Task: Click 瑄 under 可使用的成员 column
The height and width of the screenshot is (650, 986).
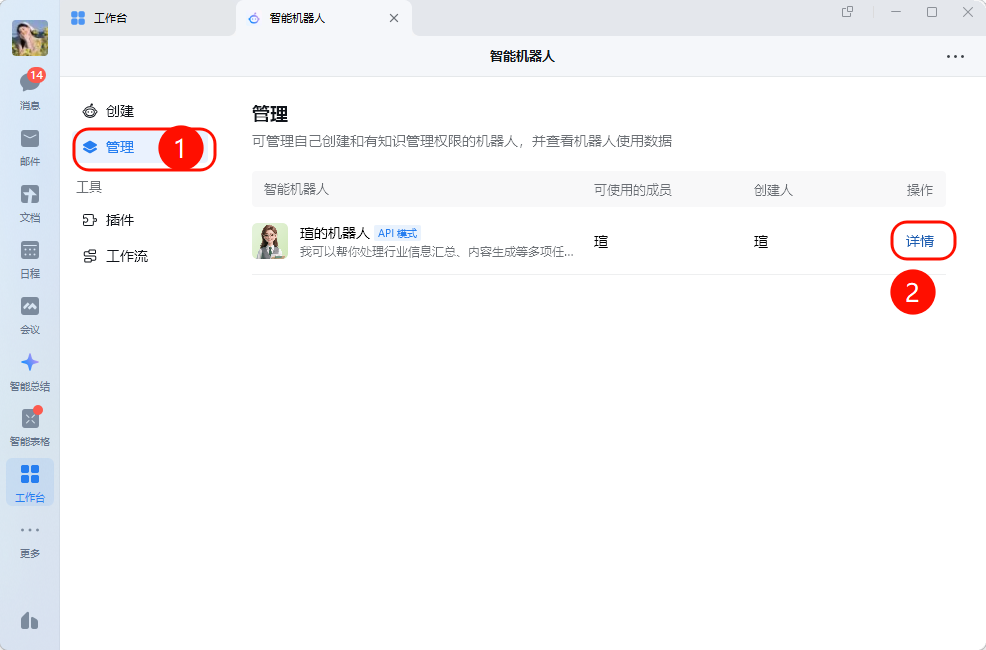Action: pyautogui.click(x=601, y=241)
